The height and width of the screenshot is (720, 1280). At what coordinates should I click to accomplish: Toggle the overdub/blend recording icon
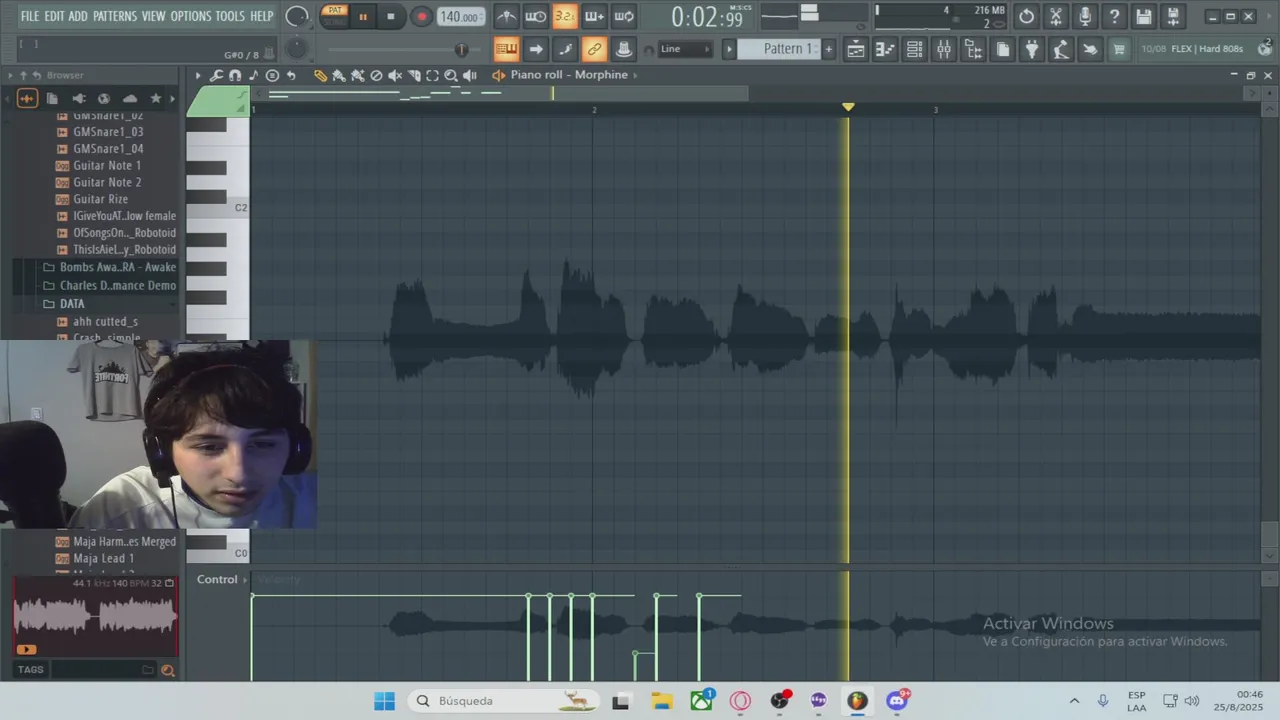coord(594,16)
